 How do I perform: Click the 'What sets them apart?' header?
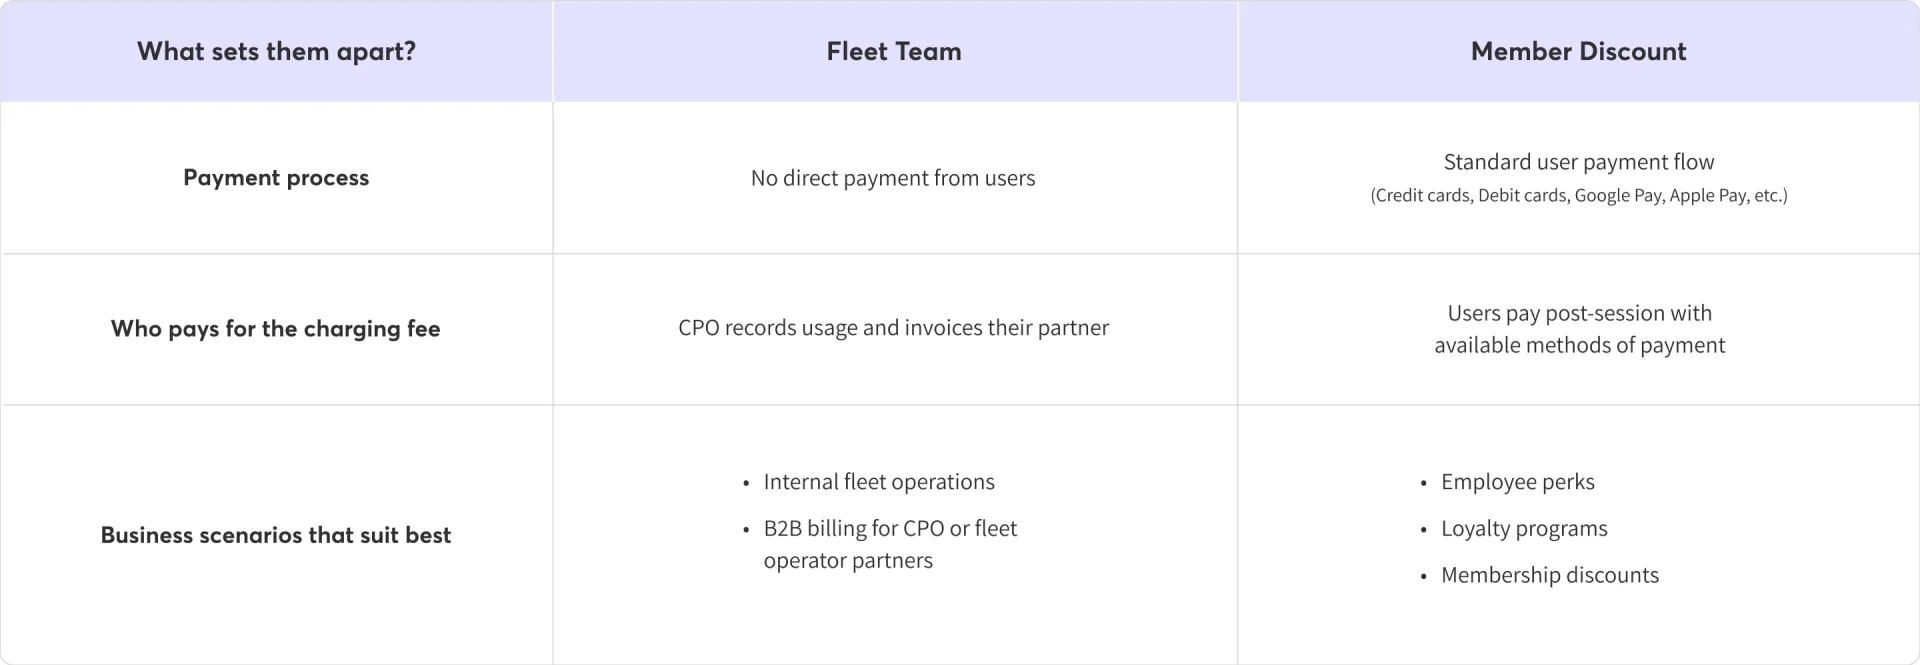tap(276, 51)
